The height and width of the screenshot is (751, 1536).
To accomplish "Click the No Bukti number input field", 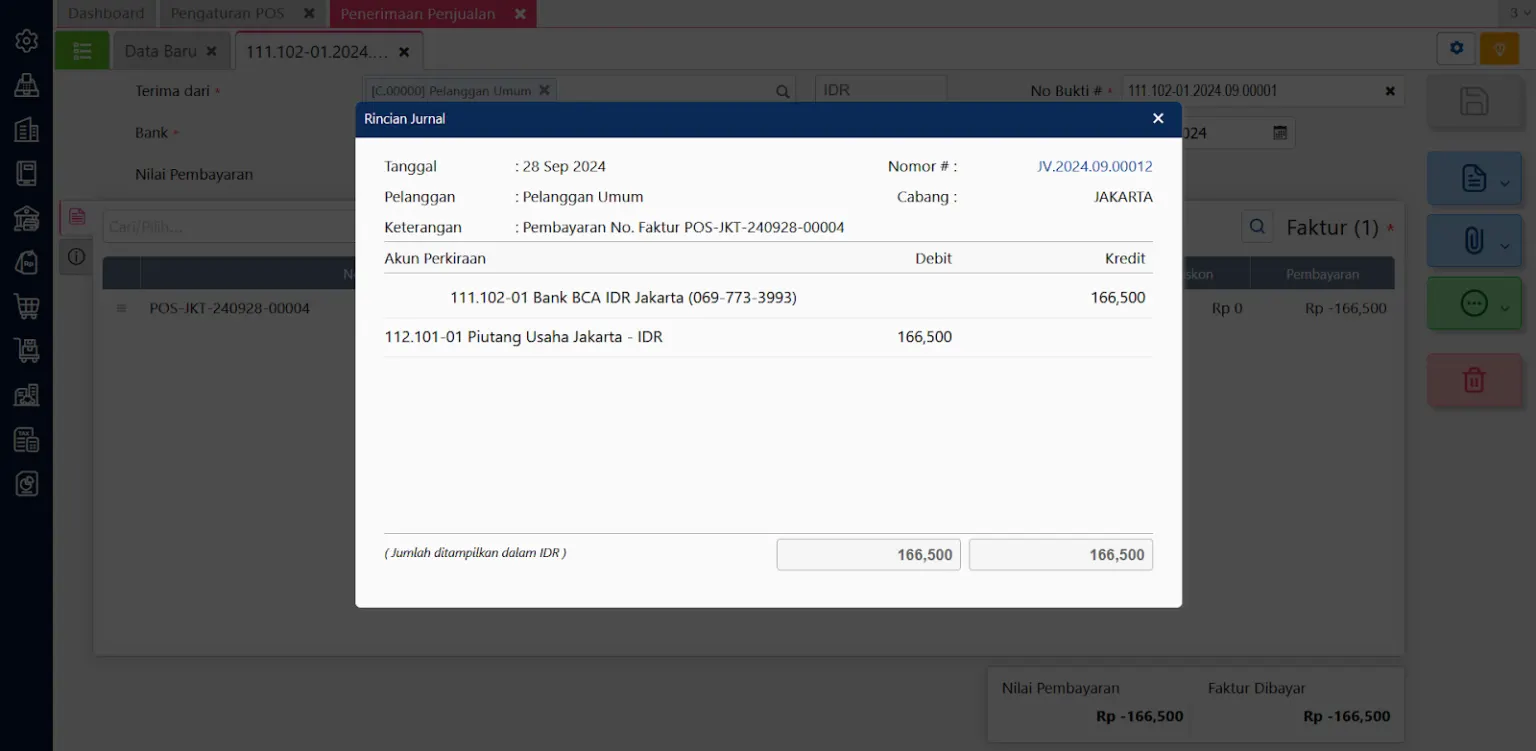I will (1250, 90).
